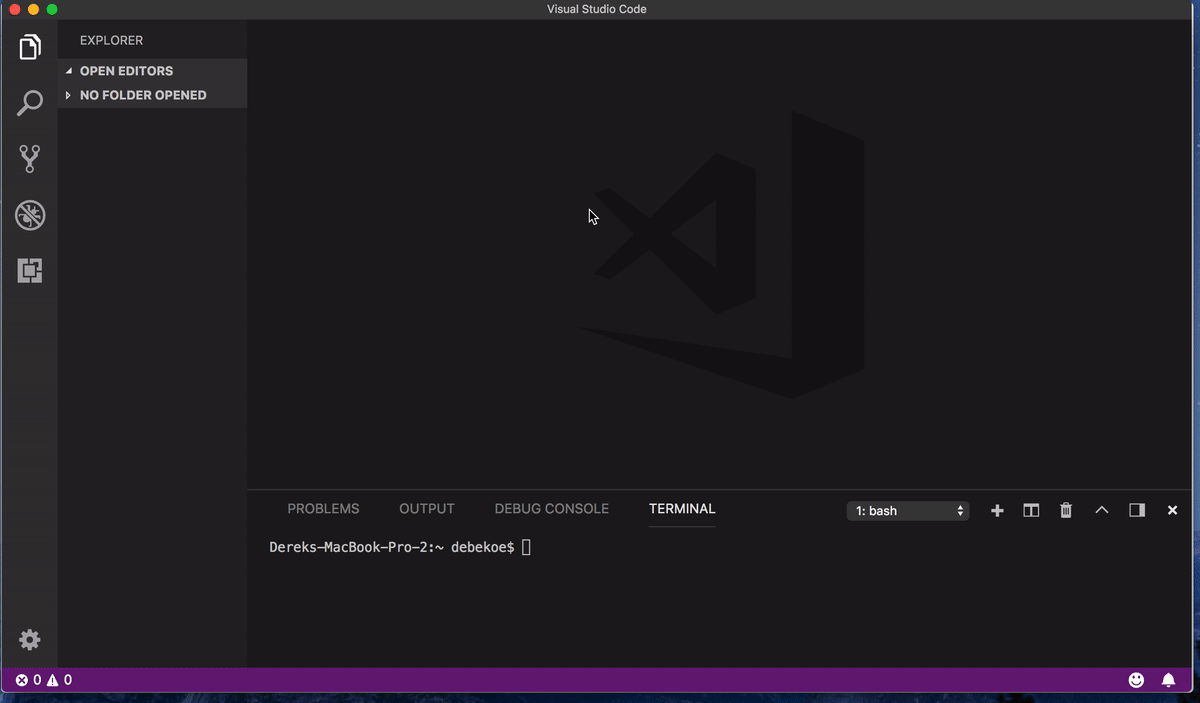Select the terminal '1: bash' dropdown
Screen dimensions: 1200x703
(908, 511)
